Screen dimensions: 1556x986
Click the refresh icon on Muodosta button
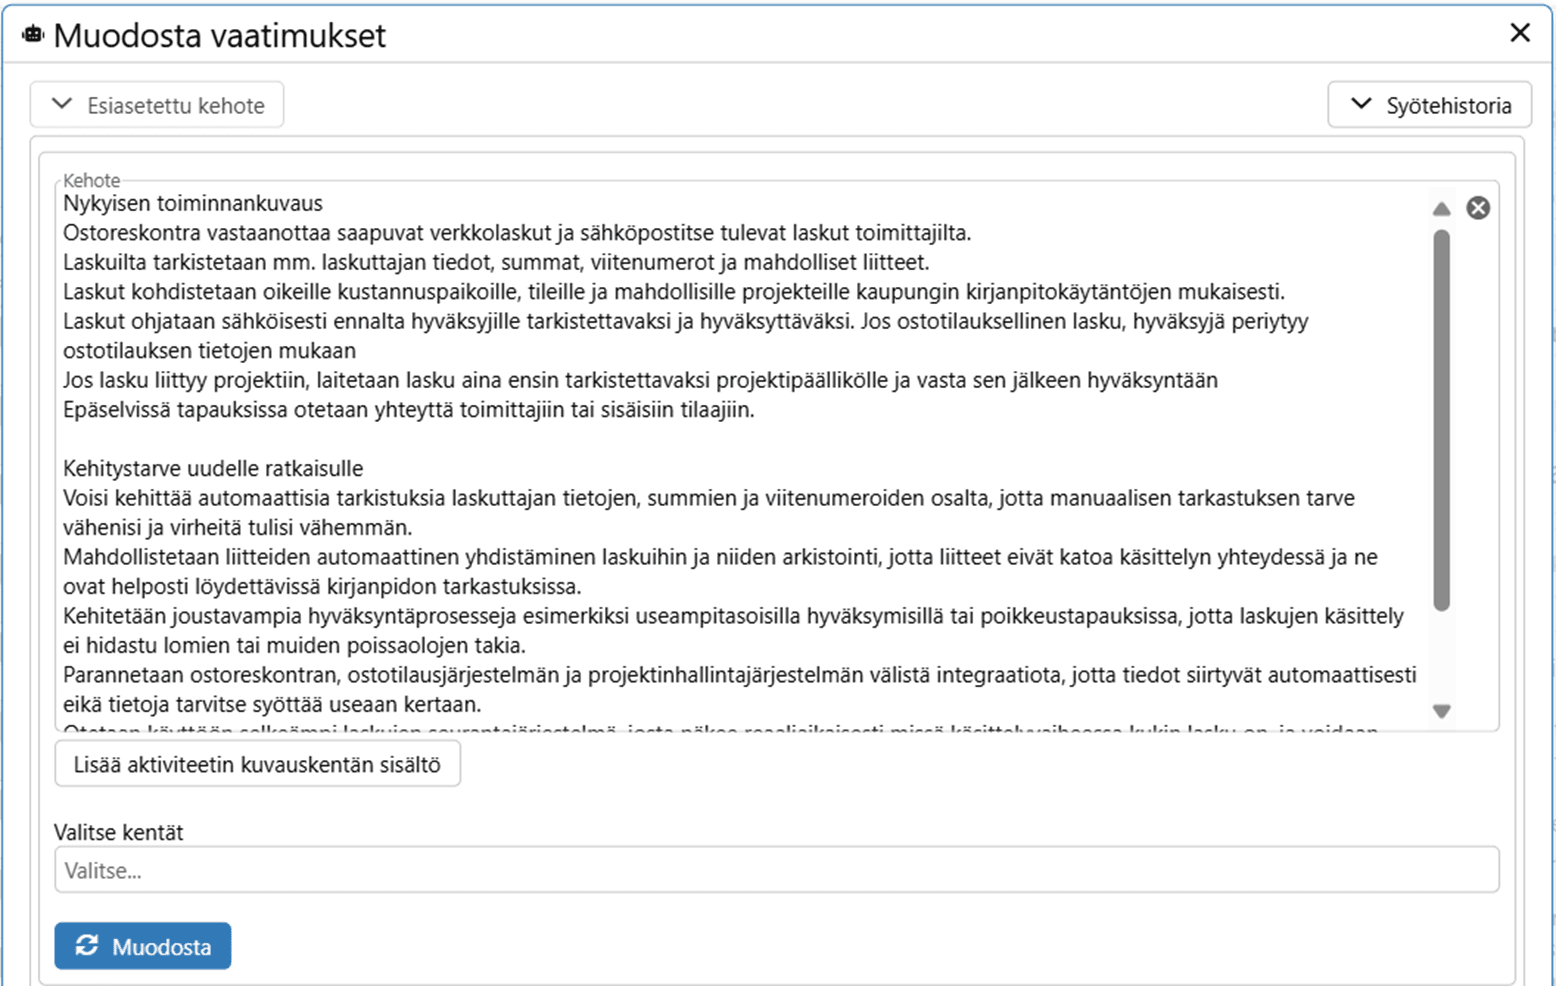click(x=87, y=946)
